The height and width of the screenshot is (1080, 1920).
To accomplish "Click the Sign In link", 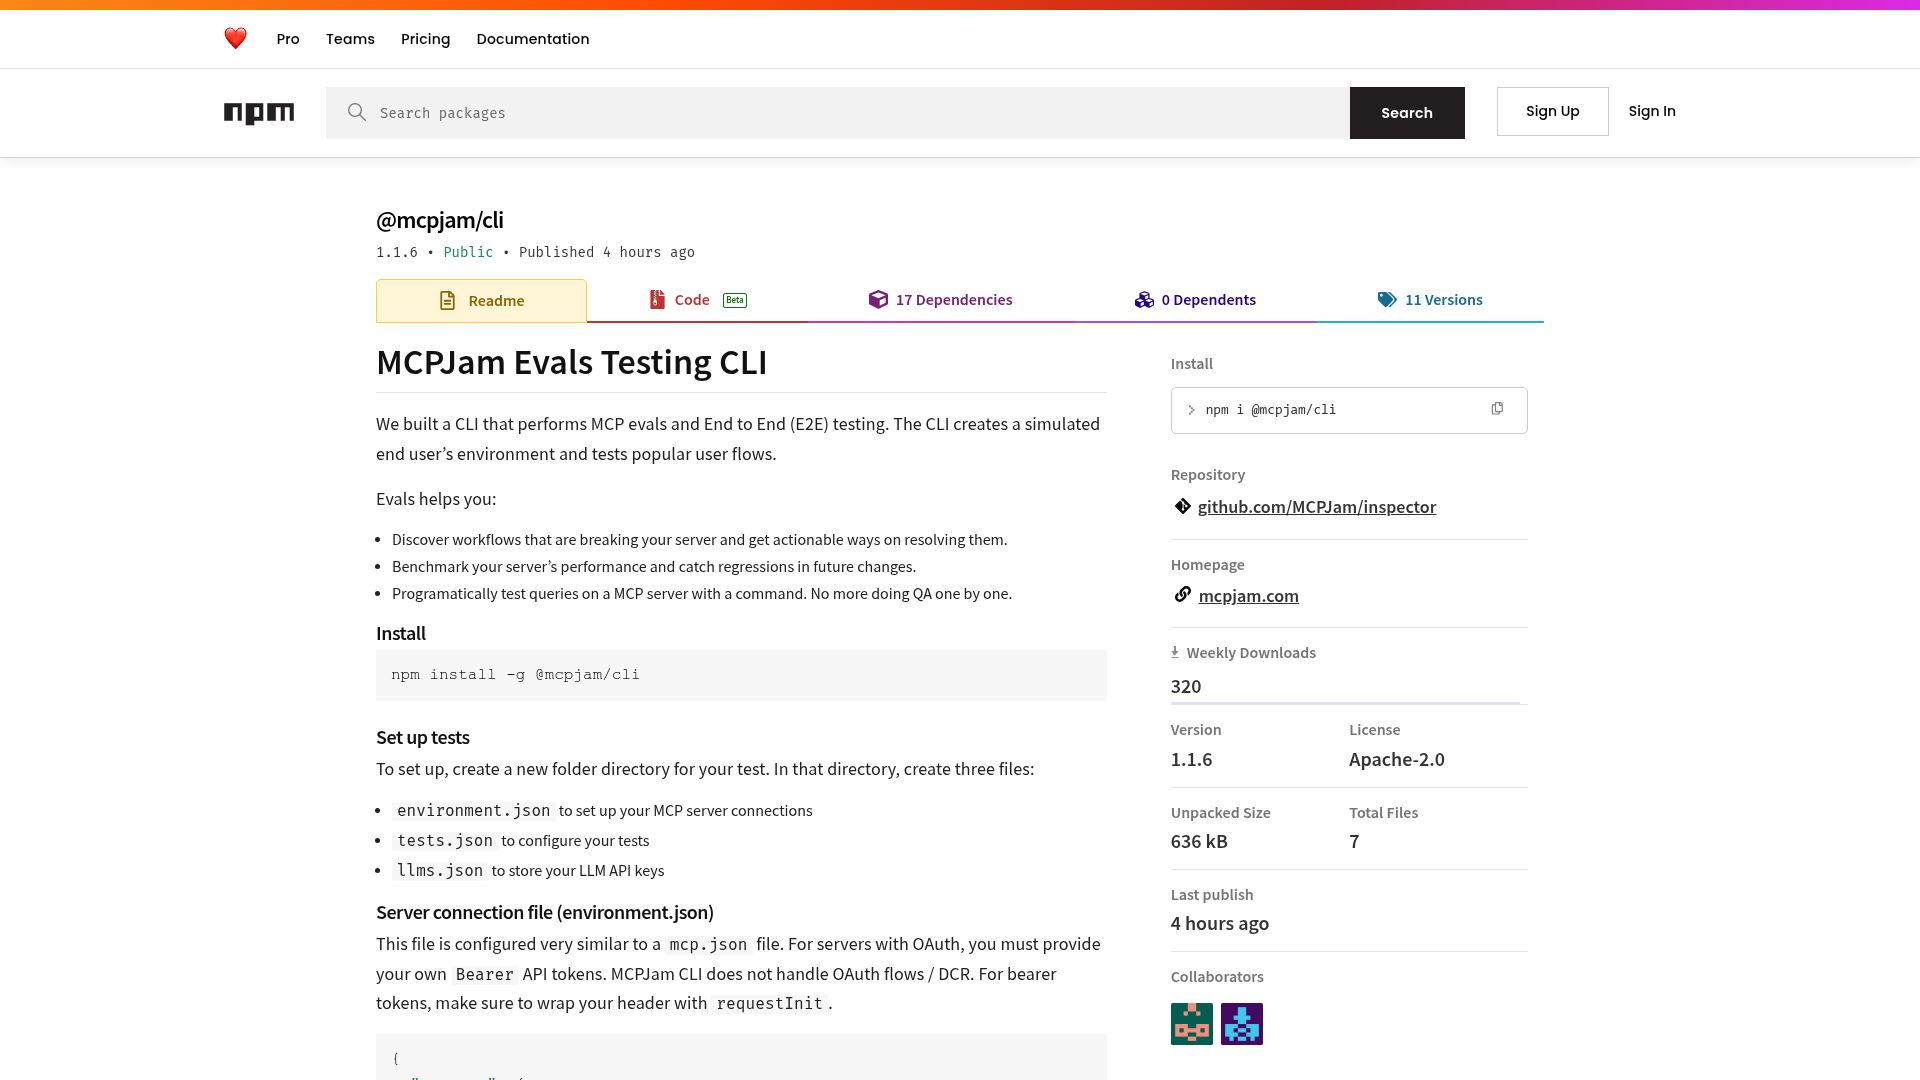I will [1652, 111].
